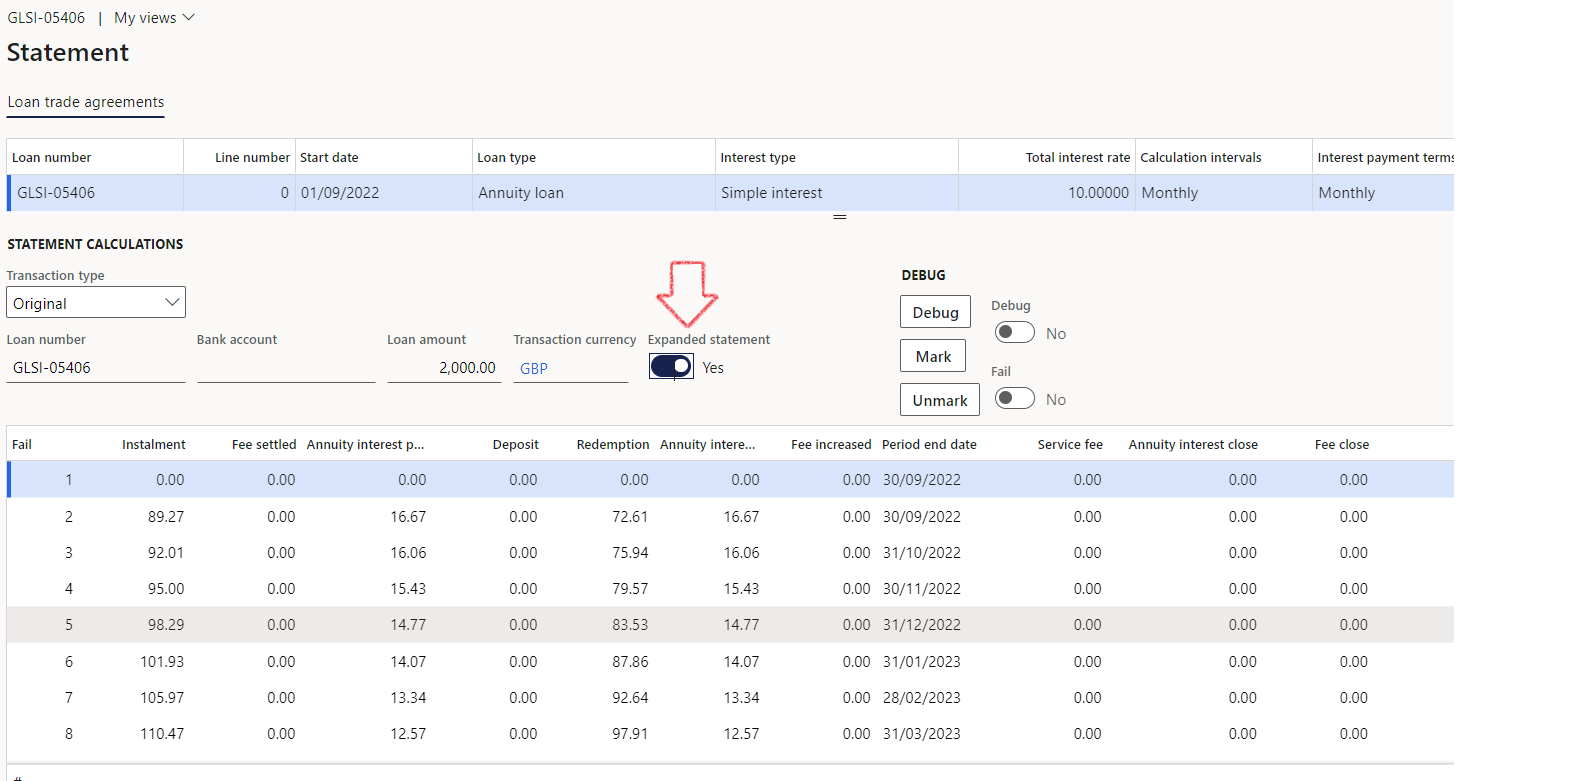1591x781 pixels.
Task: Select the row with instalment 95.00
Action: [x=730, y=589]
